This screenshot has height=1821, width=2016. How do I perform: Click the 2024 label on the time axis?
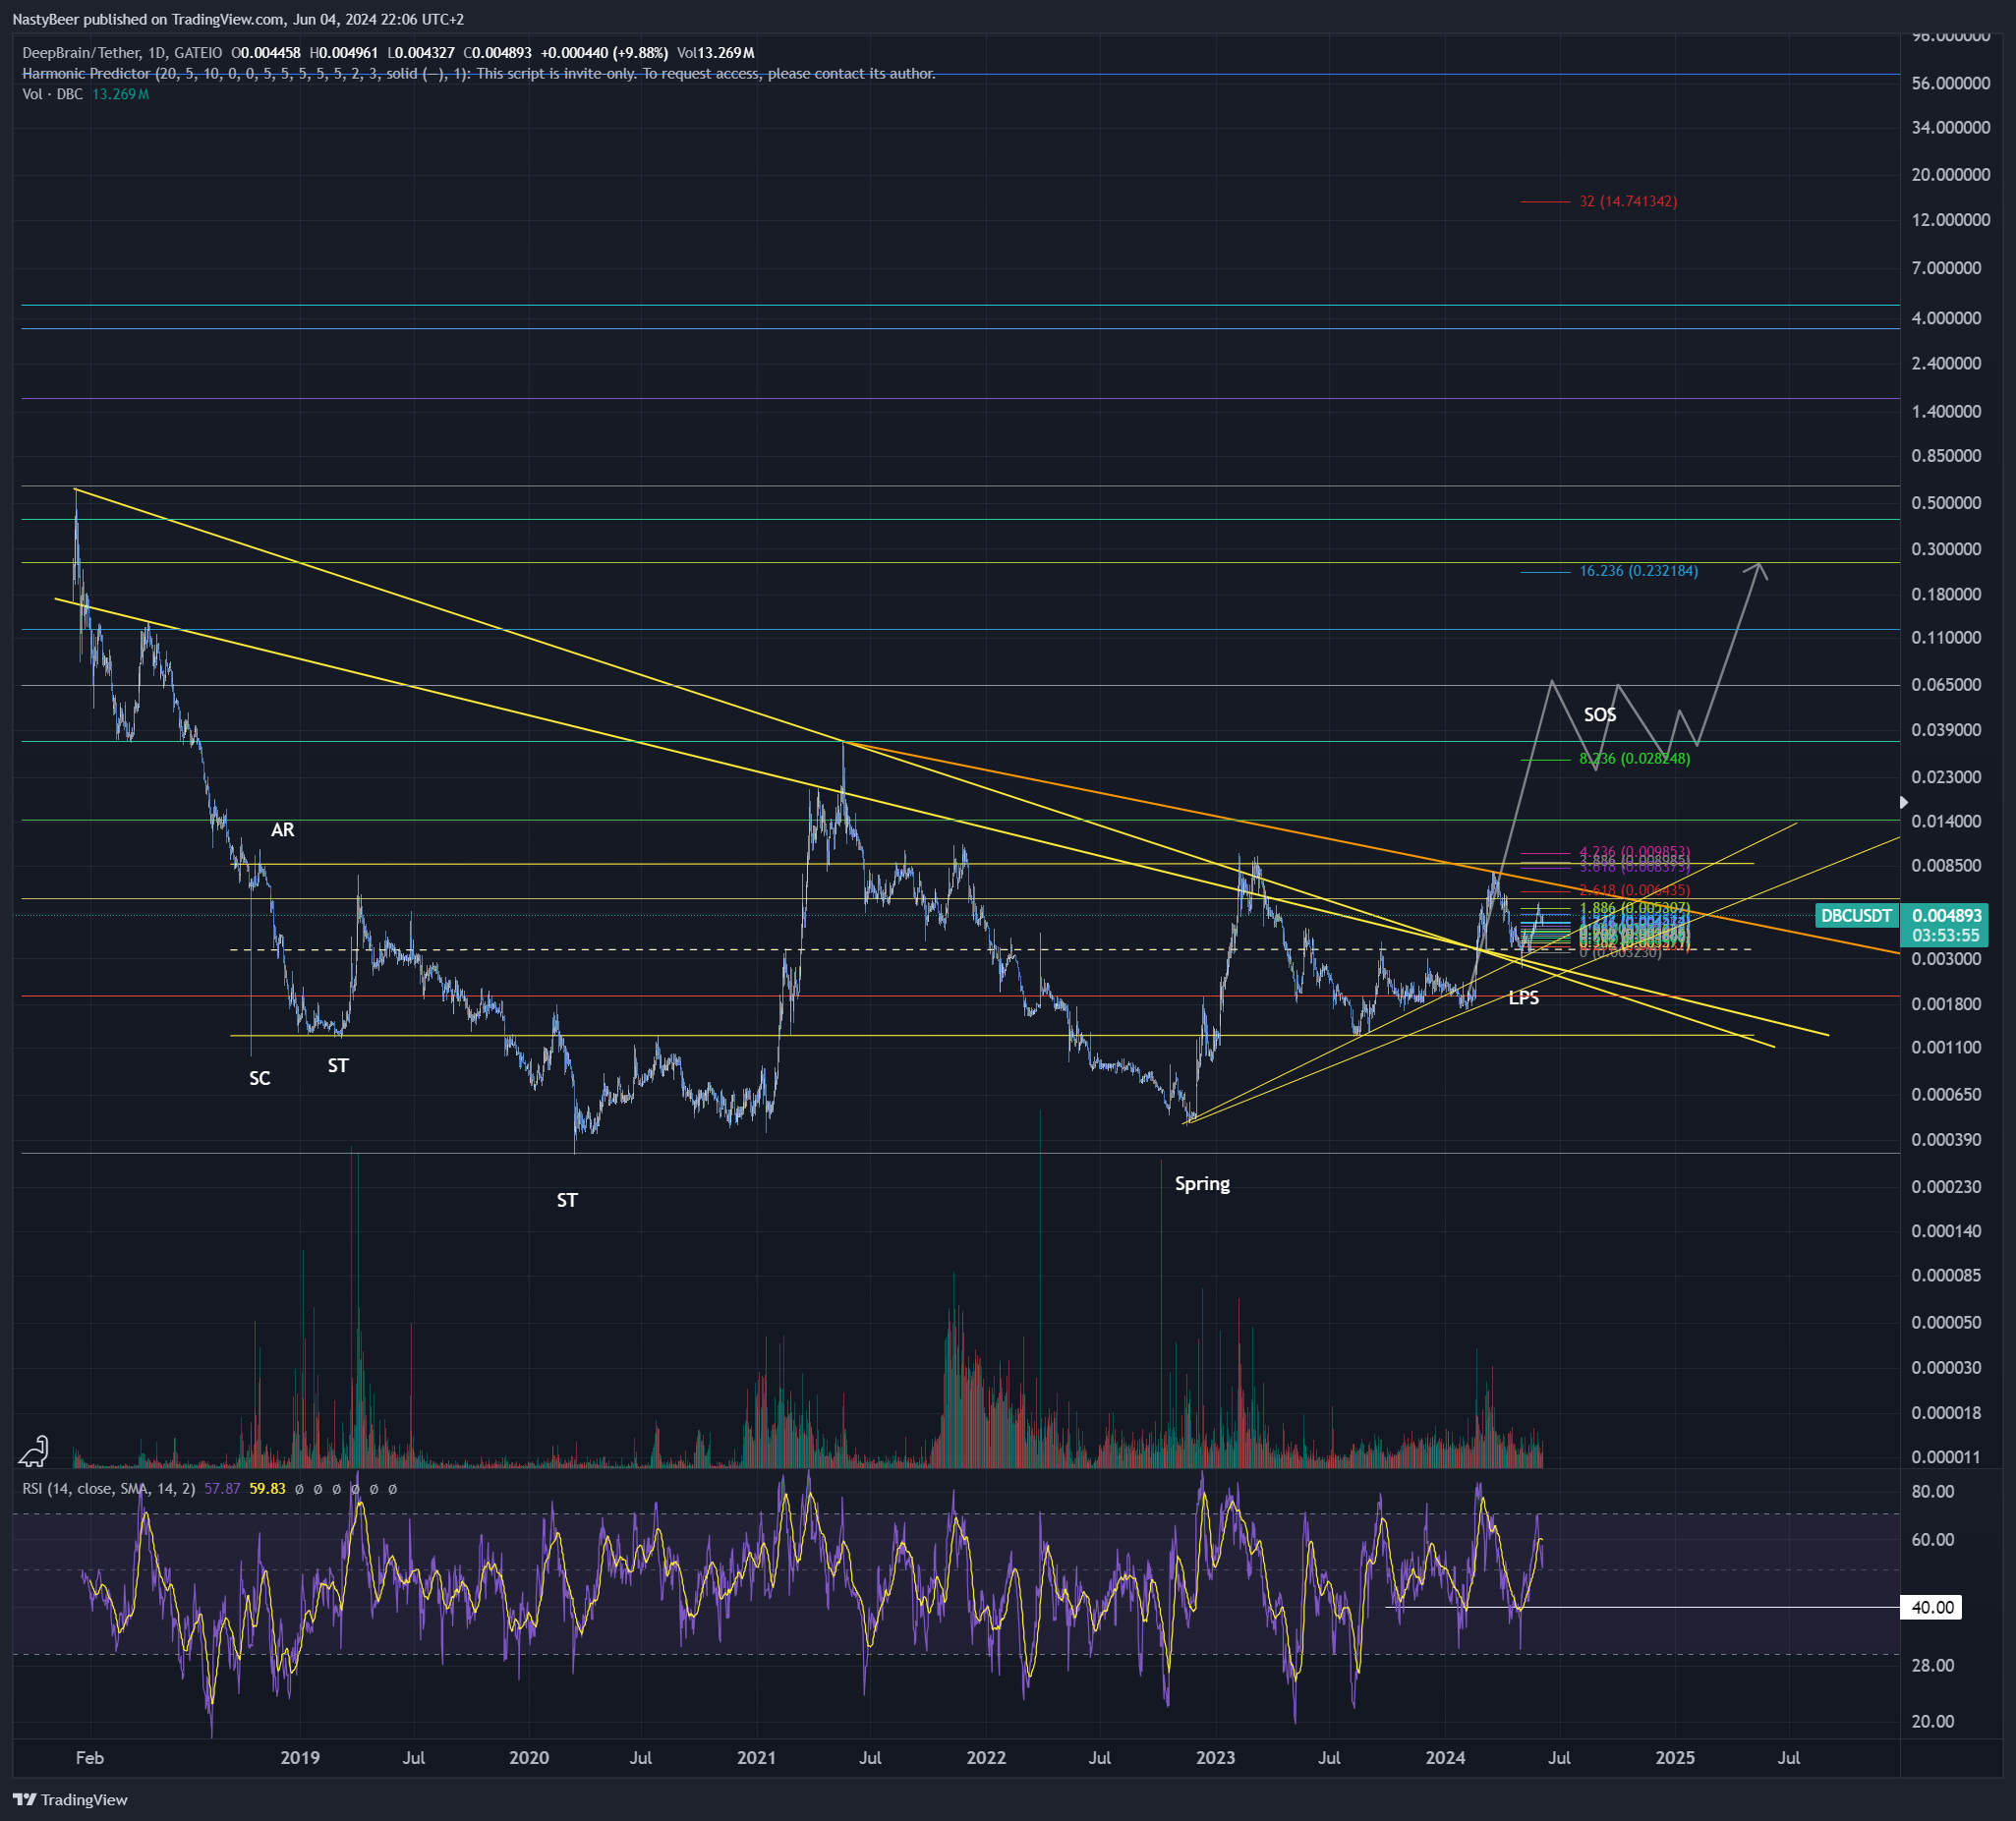point(1445,1758)
